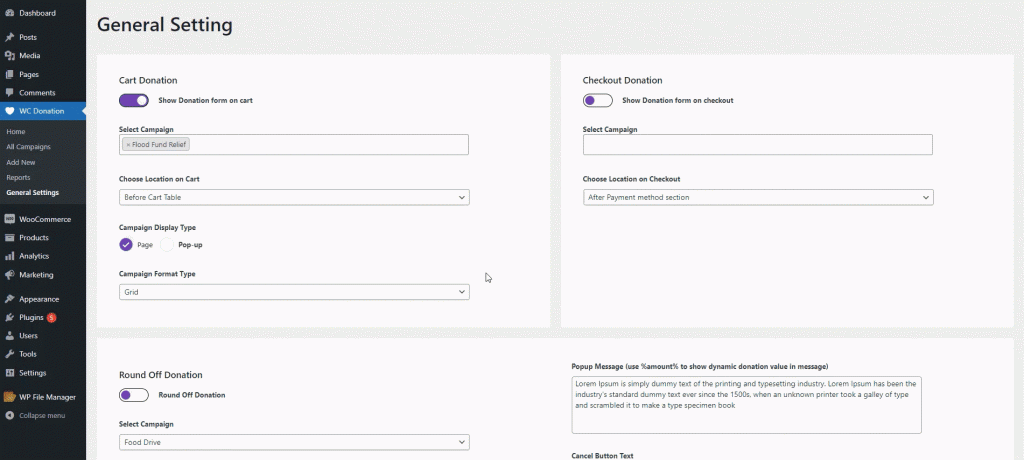This screenshot has width=1024, height=460.
Task: Open Choose Location on Checkout dropdown
Action: [758, 197]
